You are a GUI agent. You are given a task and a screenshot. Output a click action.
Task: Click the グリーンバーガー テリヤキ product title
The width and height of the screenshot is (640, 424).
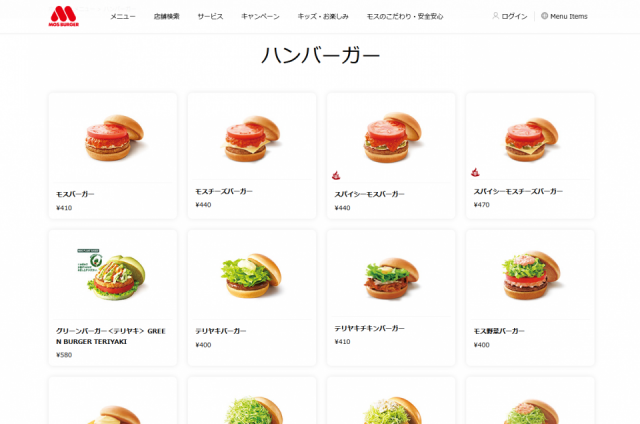click(x=111, y=336)
